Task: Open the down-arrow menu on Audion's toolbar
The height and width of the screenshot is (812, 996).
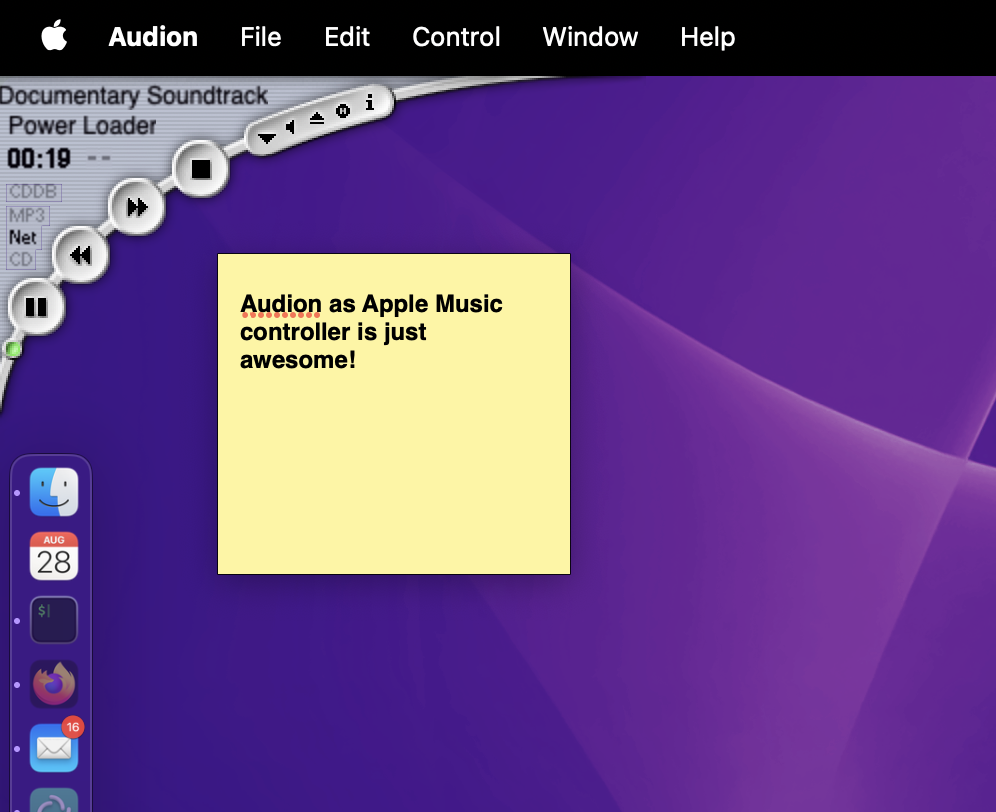Action: coord(267,138)
